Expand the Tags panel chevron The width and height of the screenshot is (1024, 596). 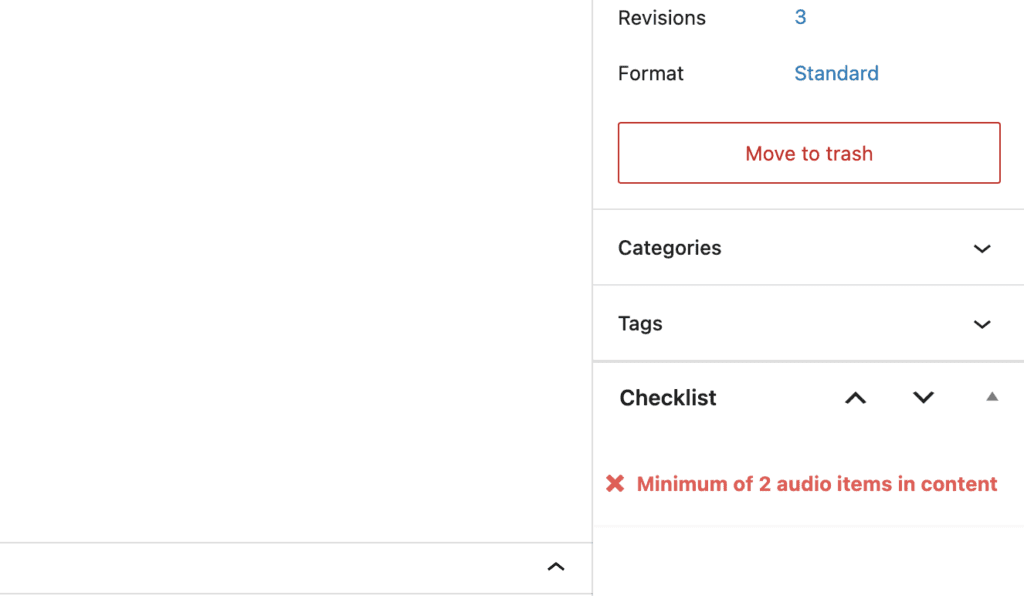982,324
